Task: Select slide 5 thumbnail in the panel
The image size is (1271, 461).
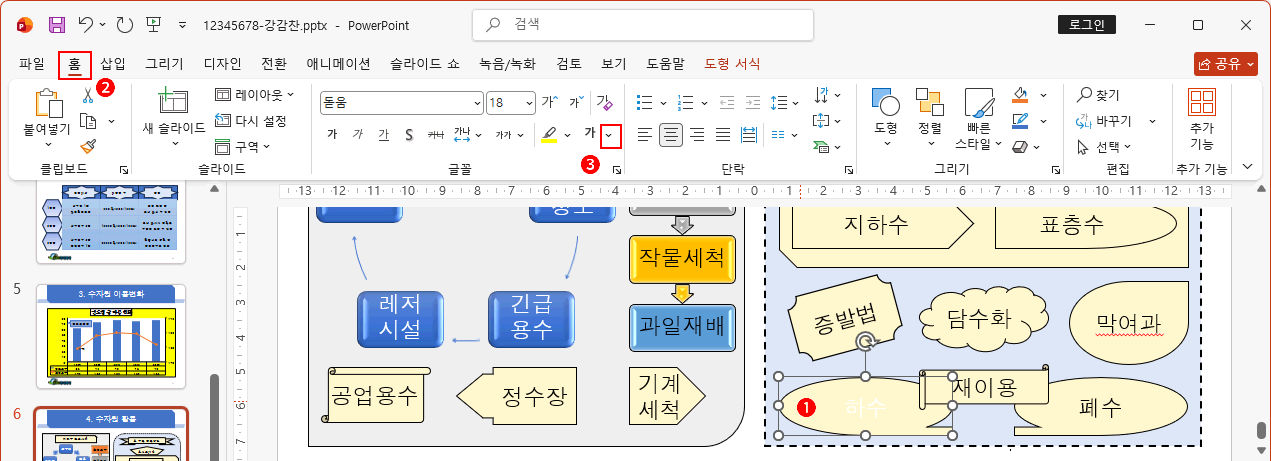Action: [x=111, y=336]
